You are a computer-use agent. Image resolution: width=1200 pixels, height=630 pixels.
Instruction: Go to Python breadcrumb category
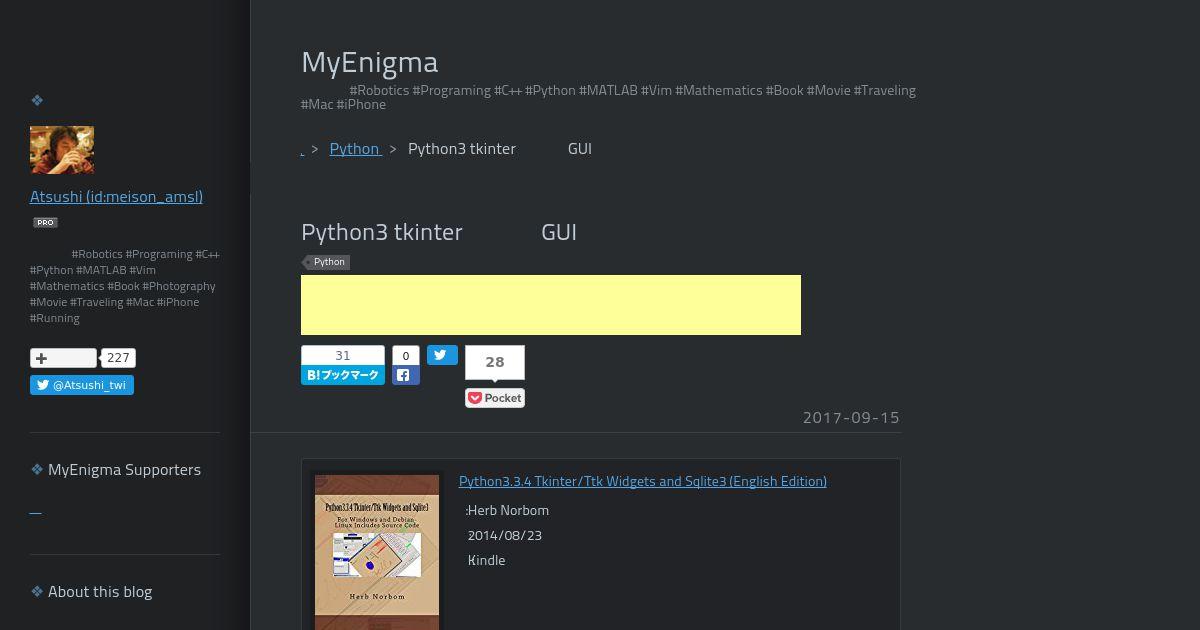click(x=355, y=148)
